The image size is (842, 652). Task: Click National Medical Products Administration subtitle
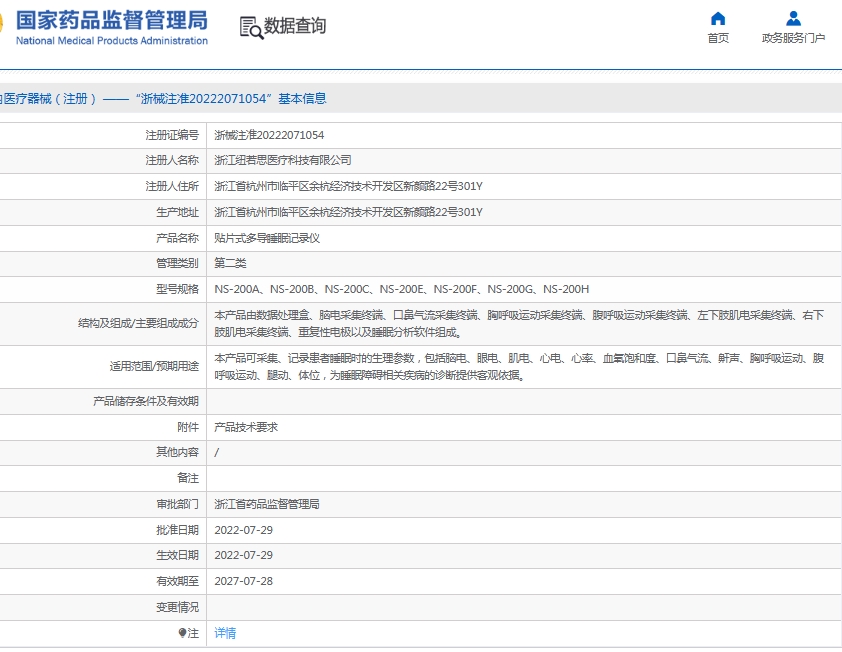click(x=112, y=41)
